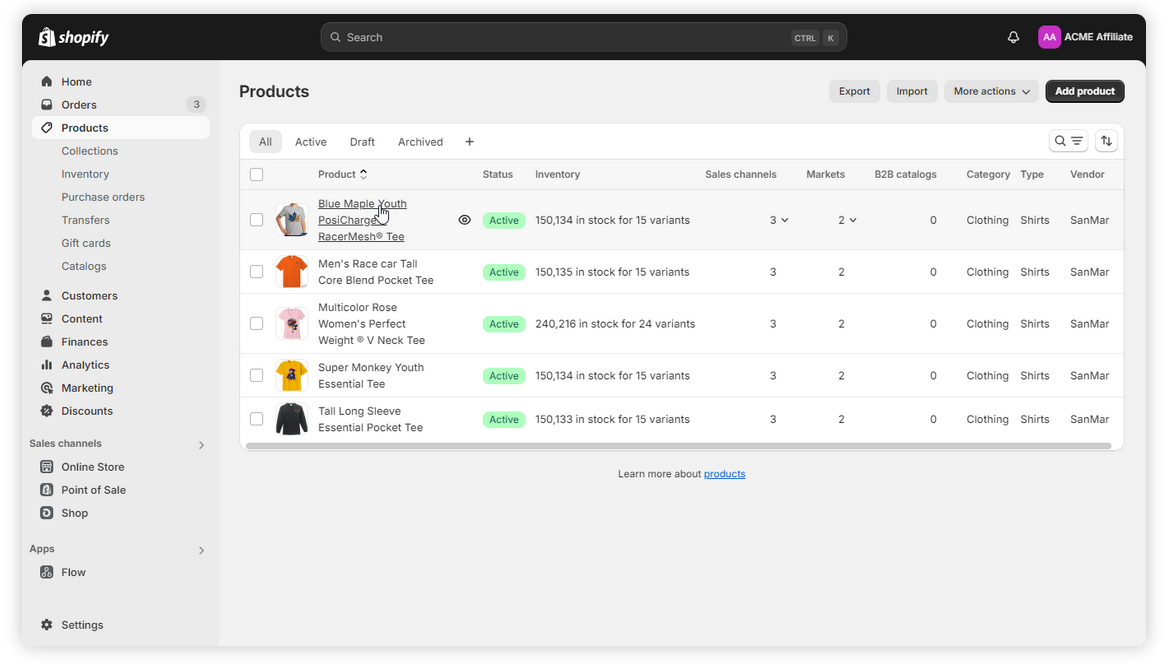Switch to the Draft tab
This screenshot has width=1162, height=666.
click(362, 142)
